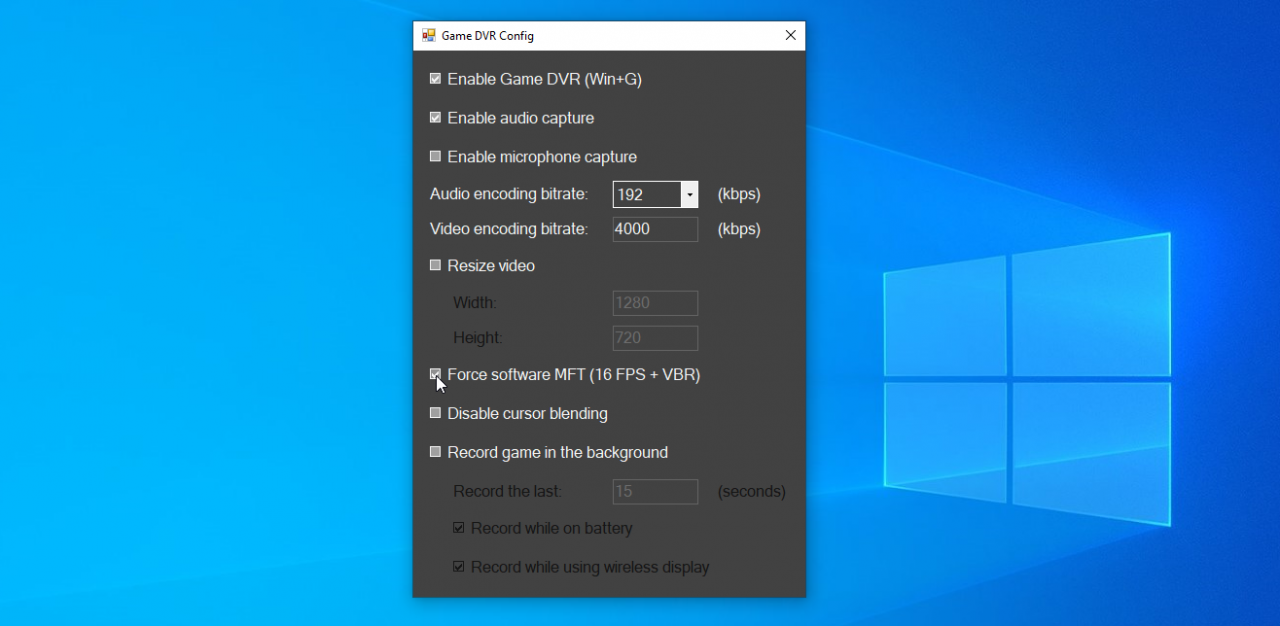
Task: Click the Game DVR Config title bar icon
Action: pos(428,35)
